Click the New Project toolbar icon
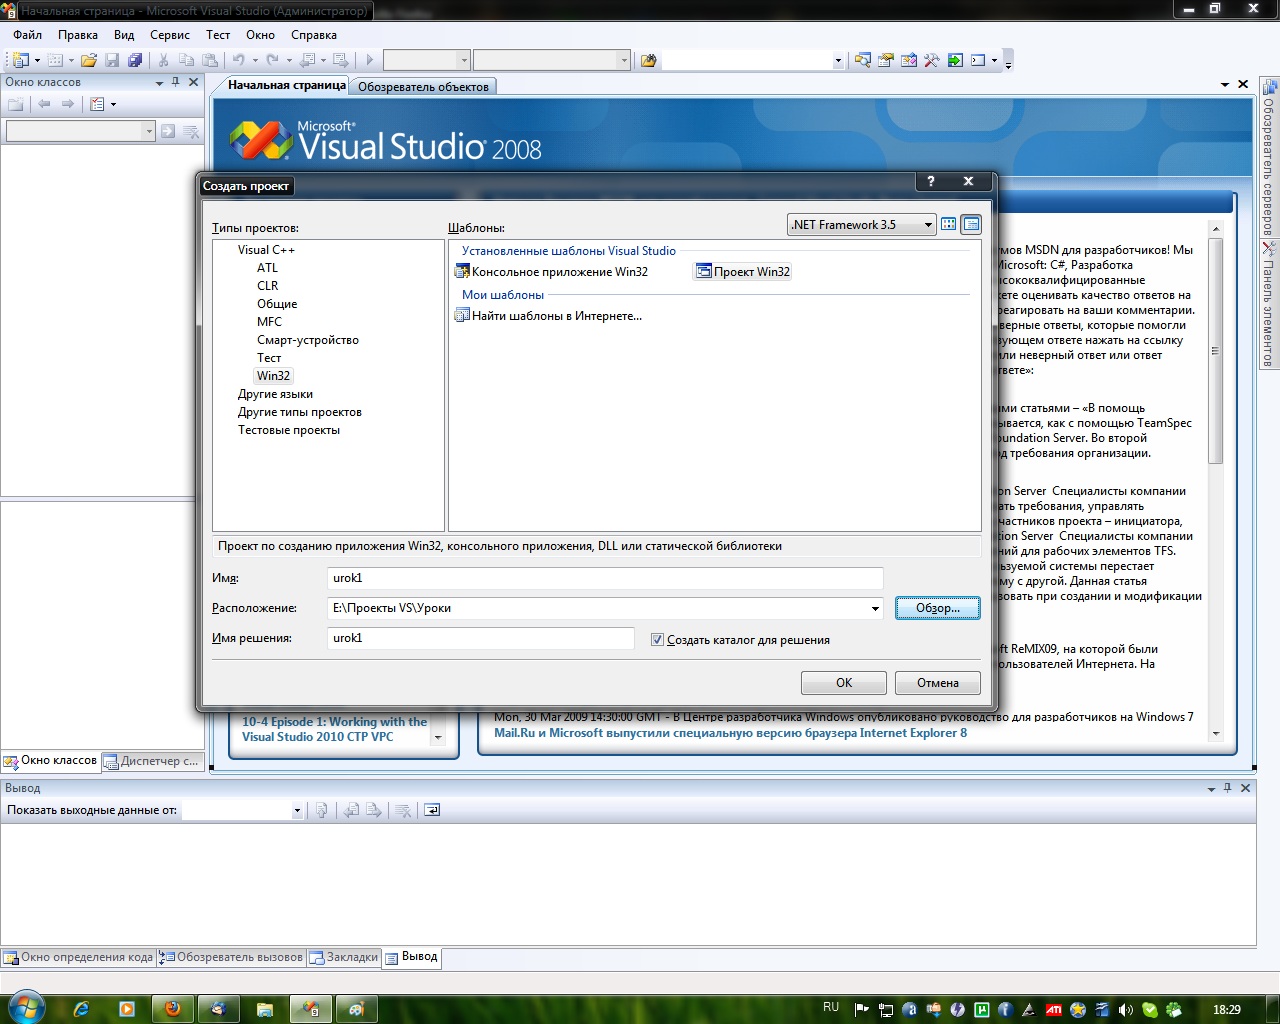Image resolution: width=1280 pixels, height=1024 pixels. pos(20,60)
